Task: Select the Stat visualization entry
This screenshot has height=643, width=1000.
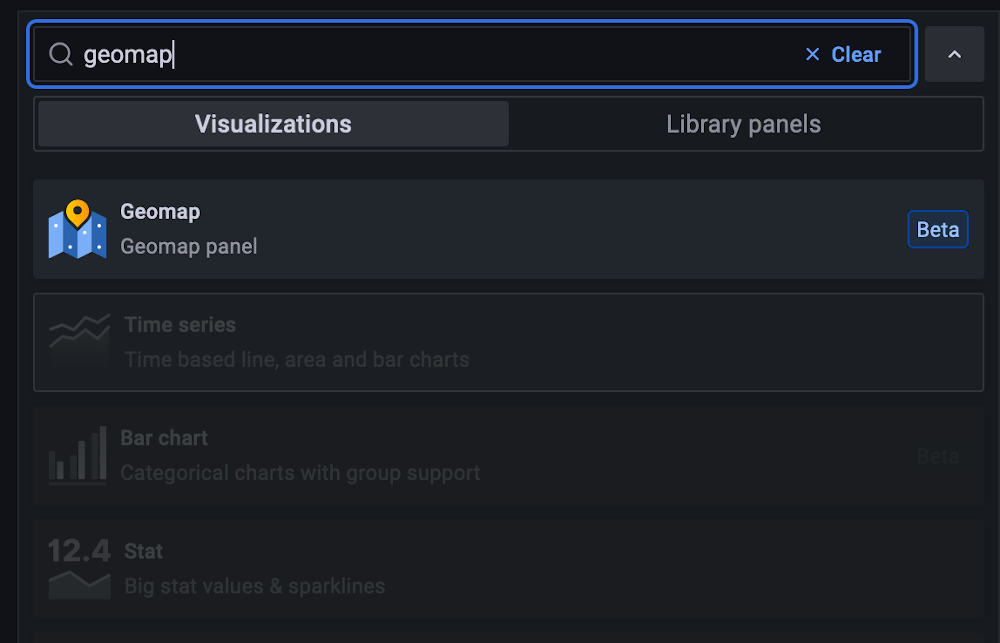Action: 500,568
